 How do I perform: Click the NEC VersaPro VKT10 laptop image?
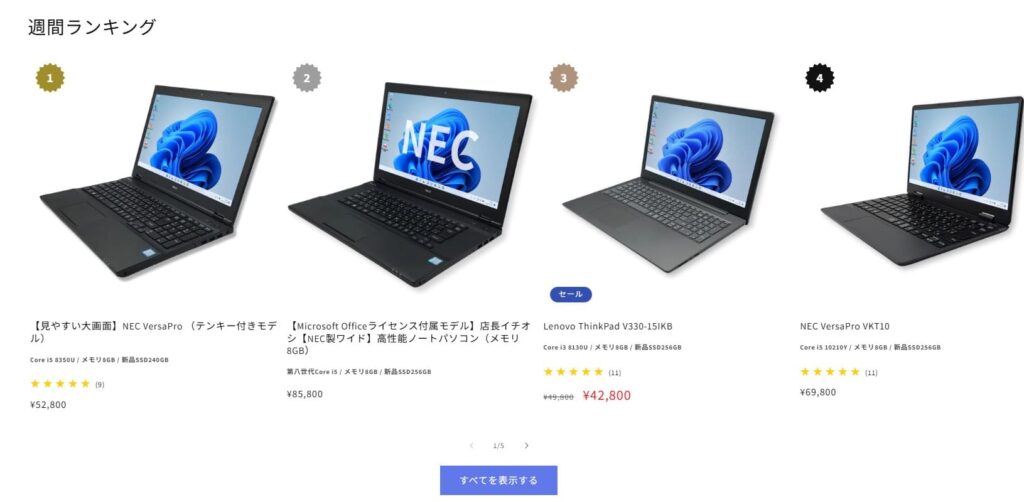[x=922, y=181]
